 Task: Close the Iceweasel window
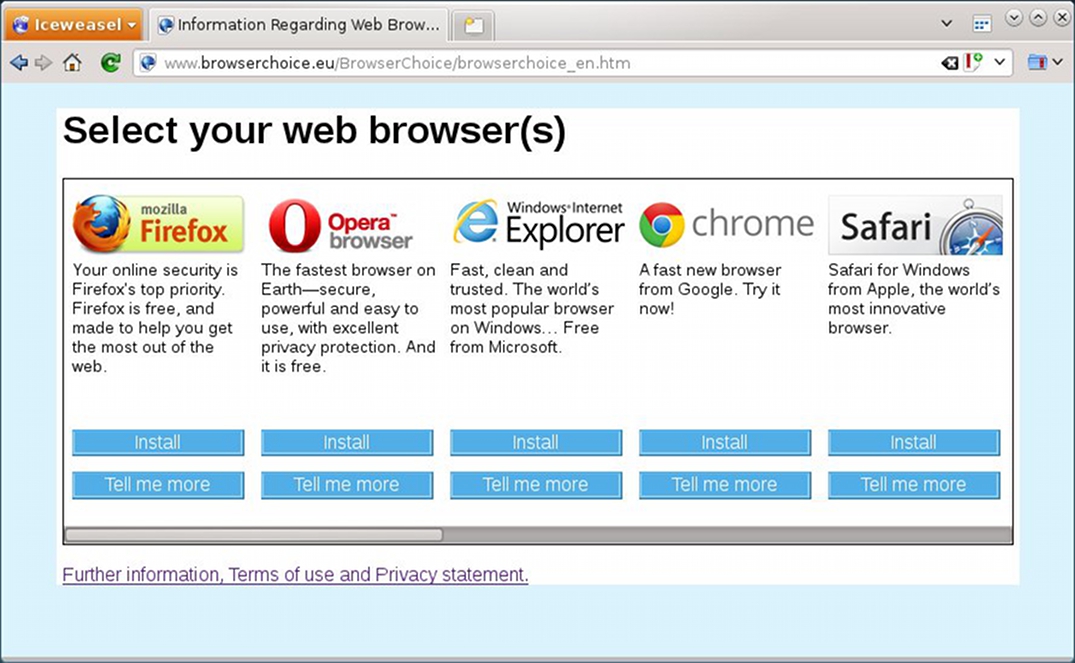tap(1063, 18)
